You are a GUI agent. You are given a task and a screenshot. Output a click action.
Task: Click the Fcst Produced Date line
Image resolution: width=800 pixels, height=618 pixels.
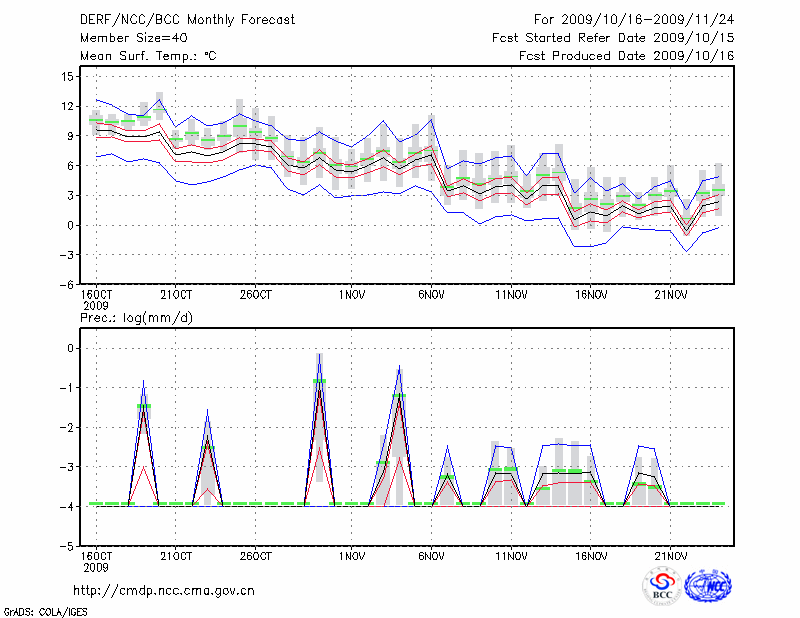pyautogui.click(x=627, y=55)
